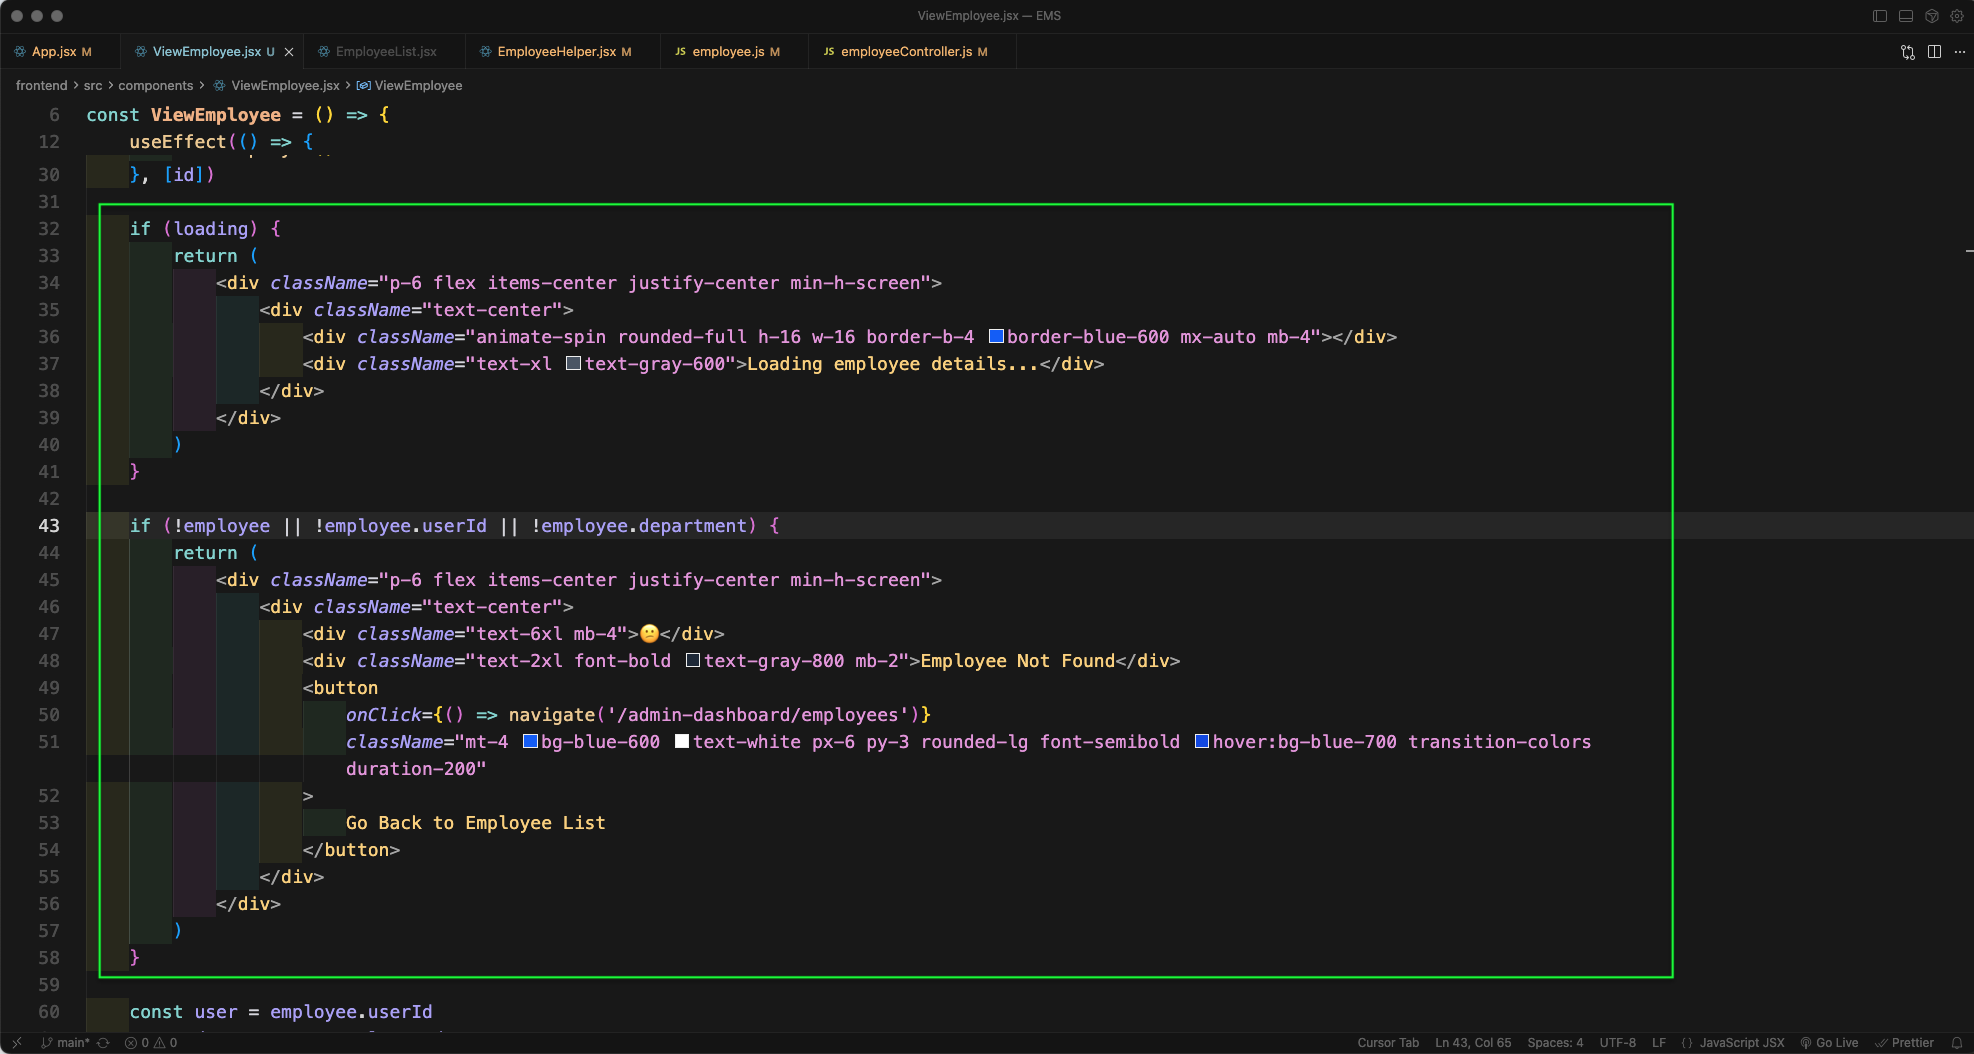Change the LF end-of-line sequence
Screen dimensions: 1974x1054
pos(1659,1043)
